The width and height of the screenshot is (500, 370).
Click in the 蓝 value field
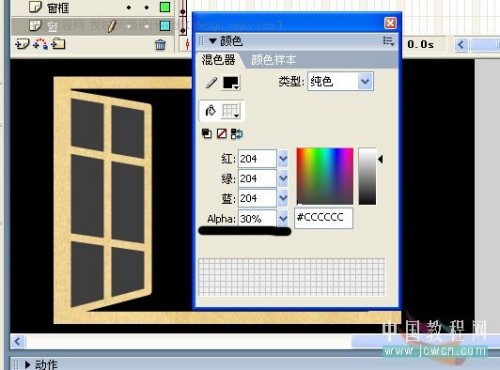(257, 198)
